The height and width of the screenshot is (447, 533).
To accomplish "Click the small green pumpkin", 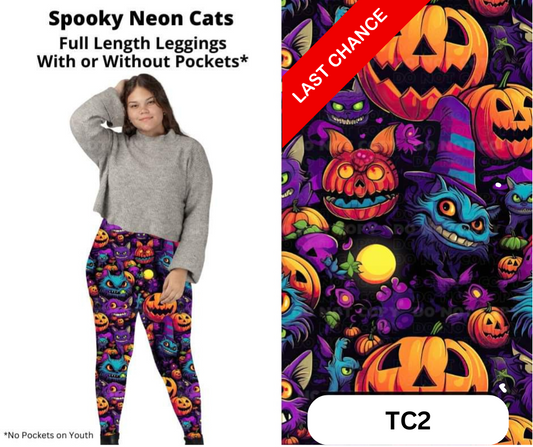I will coord(513,241).
